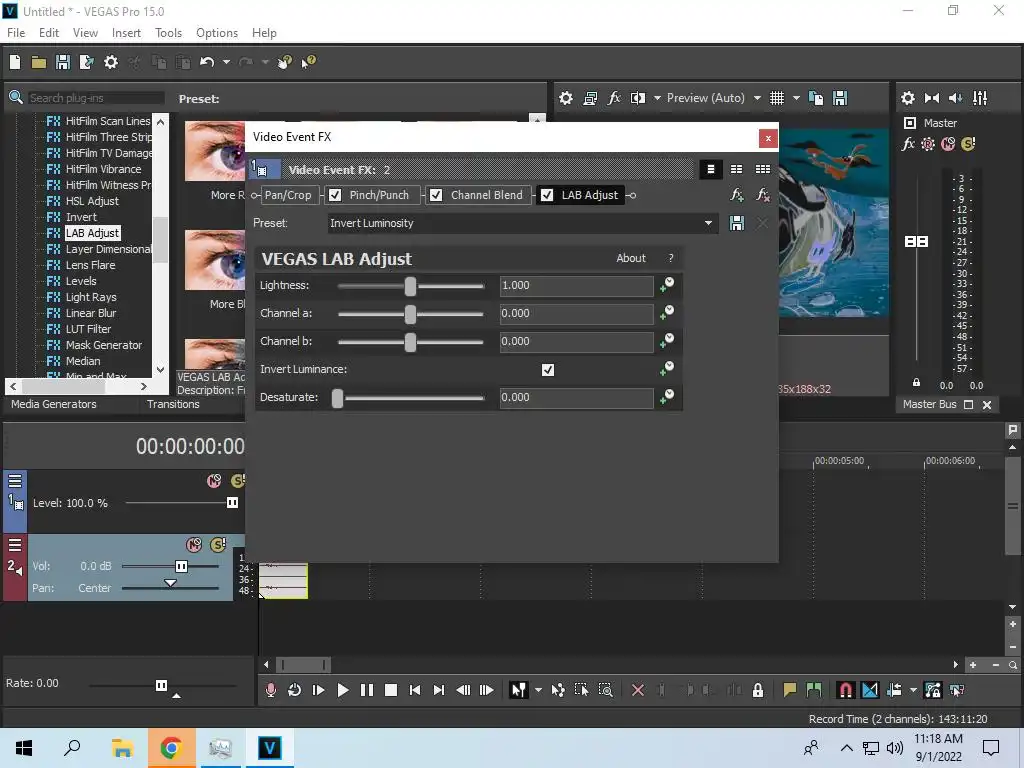Click the LAB Adjust help question mark
The width and height of the screenshot is (1024, 768).
pyautogui.click(x=671, y=259)
